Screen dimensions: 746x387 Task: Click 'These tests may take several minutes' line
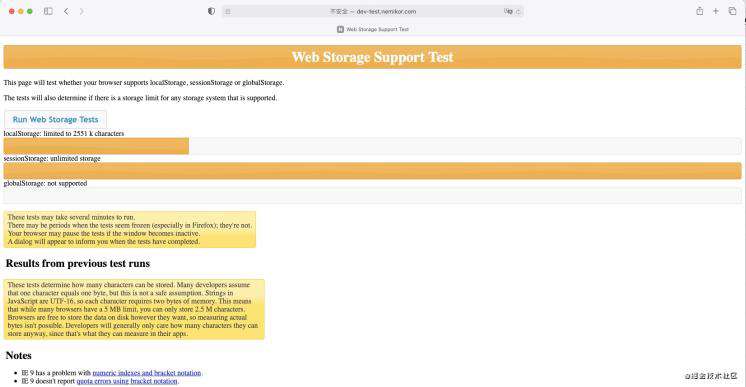(71, 217)
